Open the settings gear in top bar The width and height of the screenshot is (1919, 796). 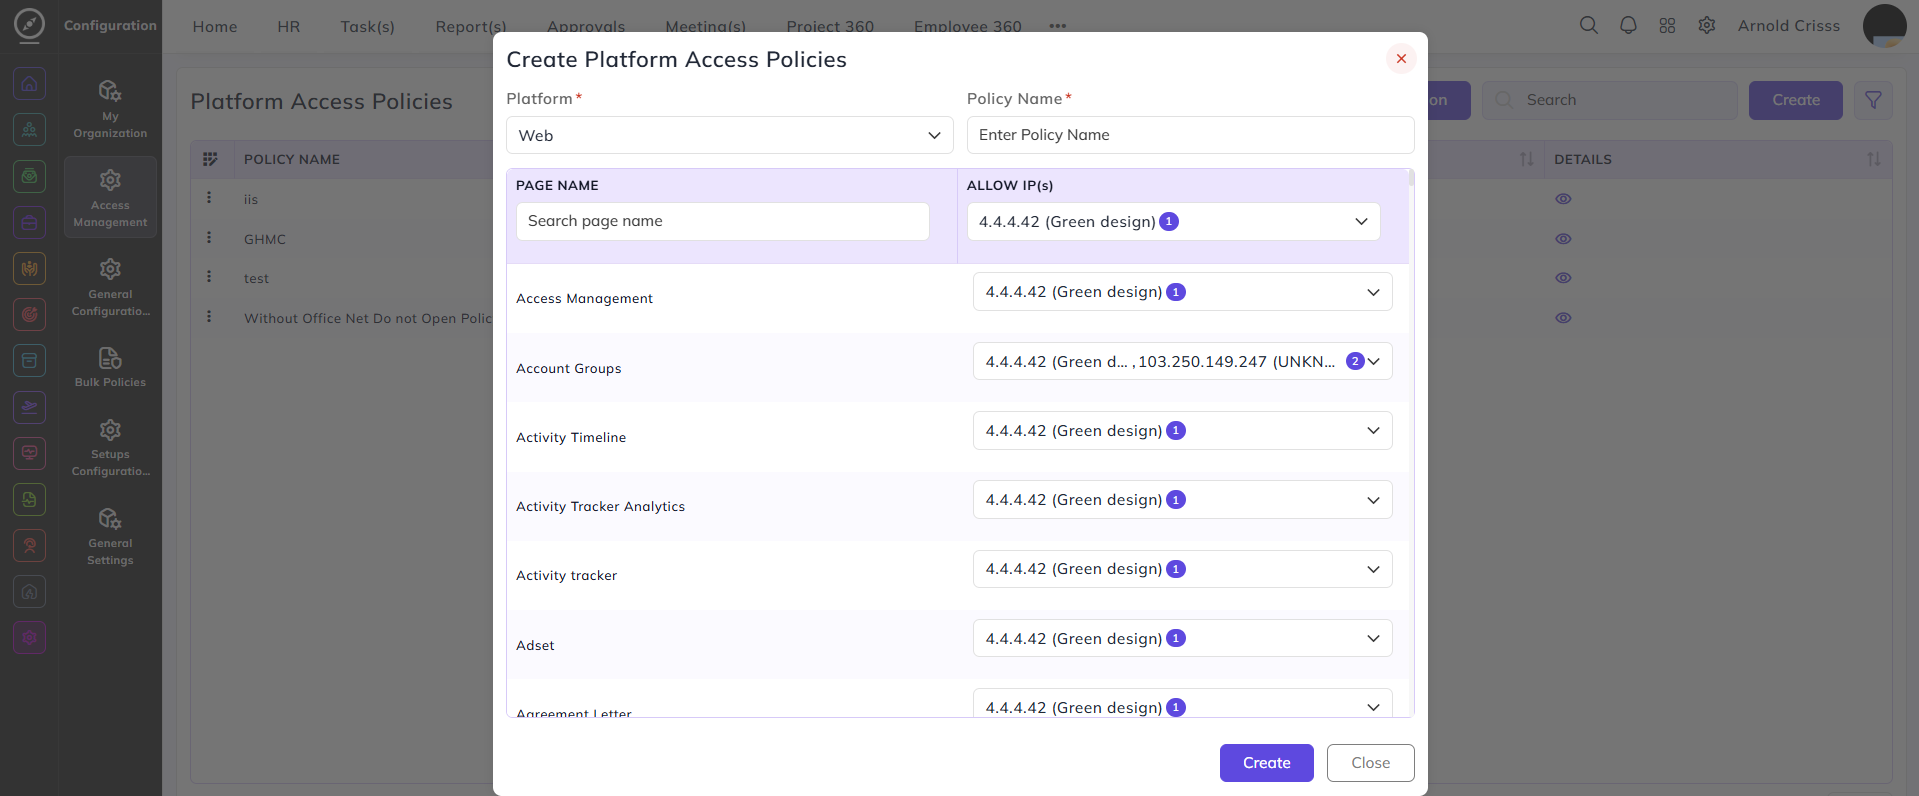(1707, 25)
